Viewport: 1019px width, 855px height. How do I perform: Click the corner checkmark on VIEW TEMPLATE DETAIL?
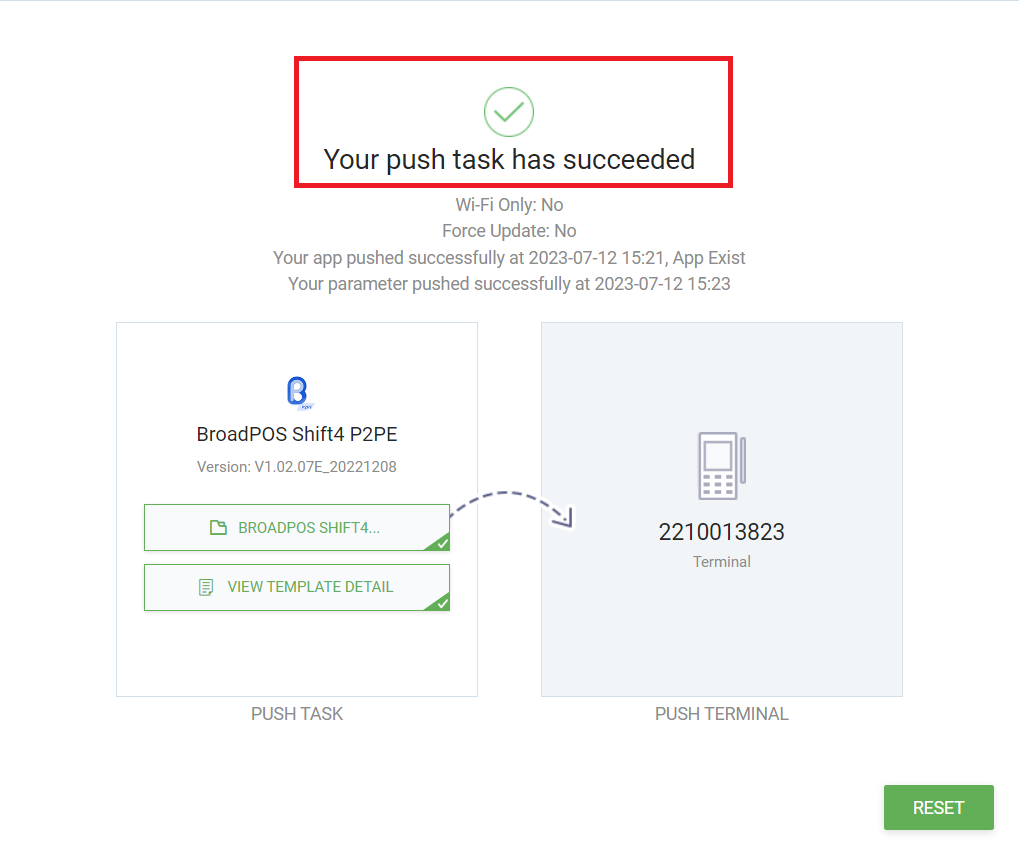(441, 603)
